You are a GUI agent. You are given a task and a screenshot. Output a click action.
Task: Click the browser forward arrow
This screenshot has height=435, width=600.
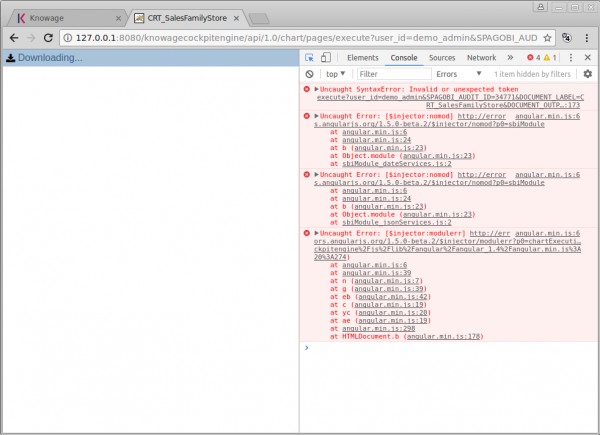(x=31, y=38)
